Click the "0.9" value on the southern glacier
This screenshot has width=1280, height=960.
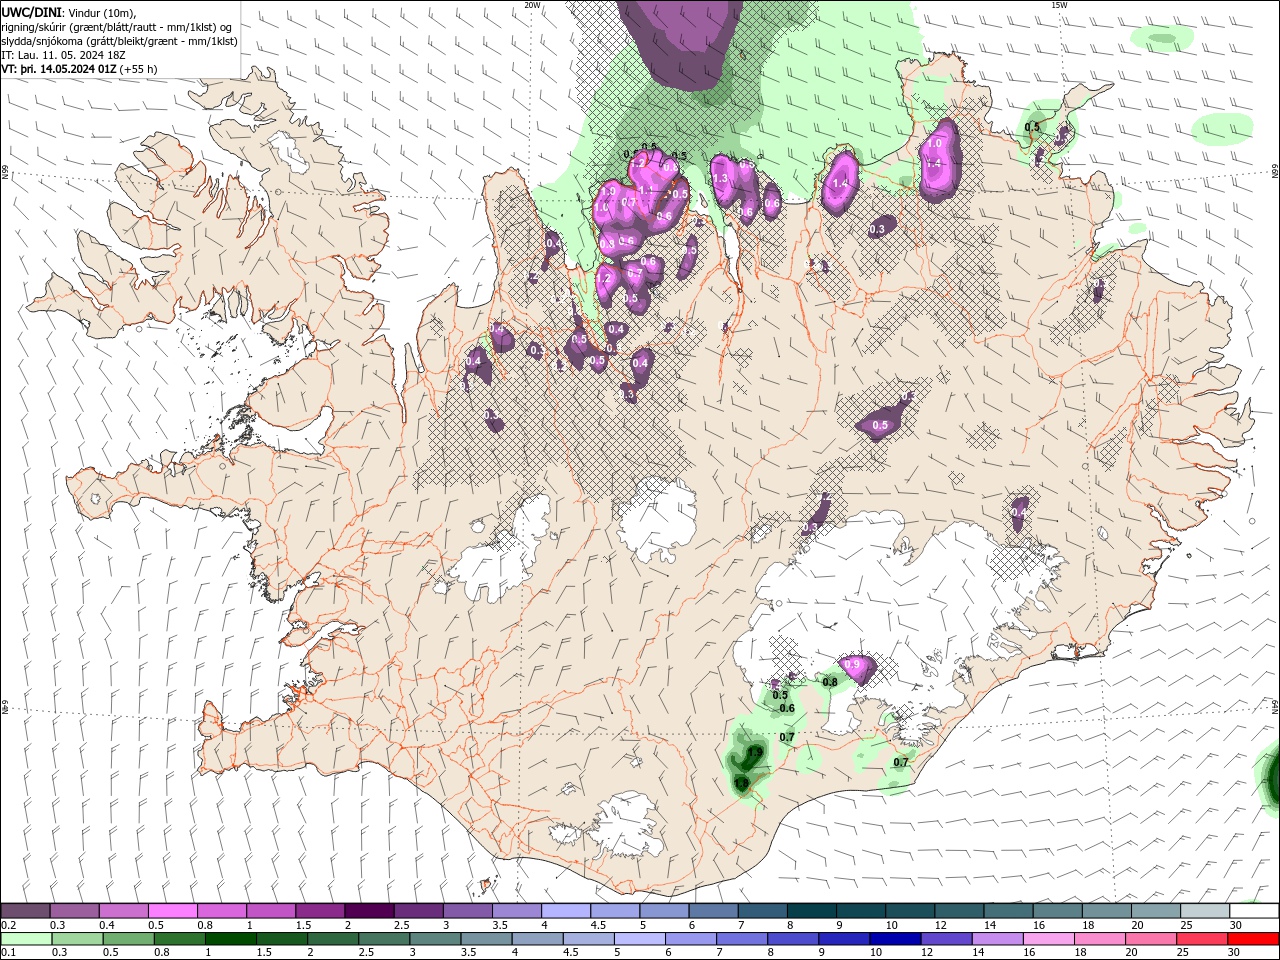tap(853, 664)
